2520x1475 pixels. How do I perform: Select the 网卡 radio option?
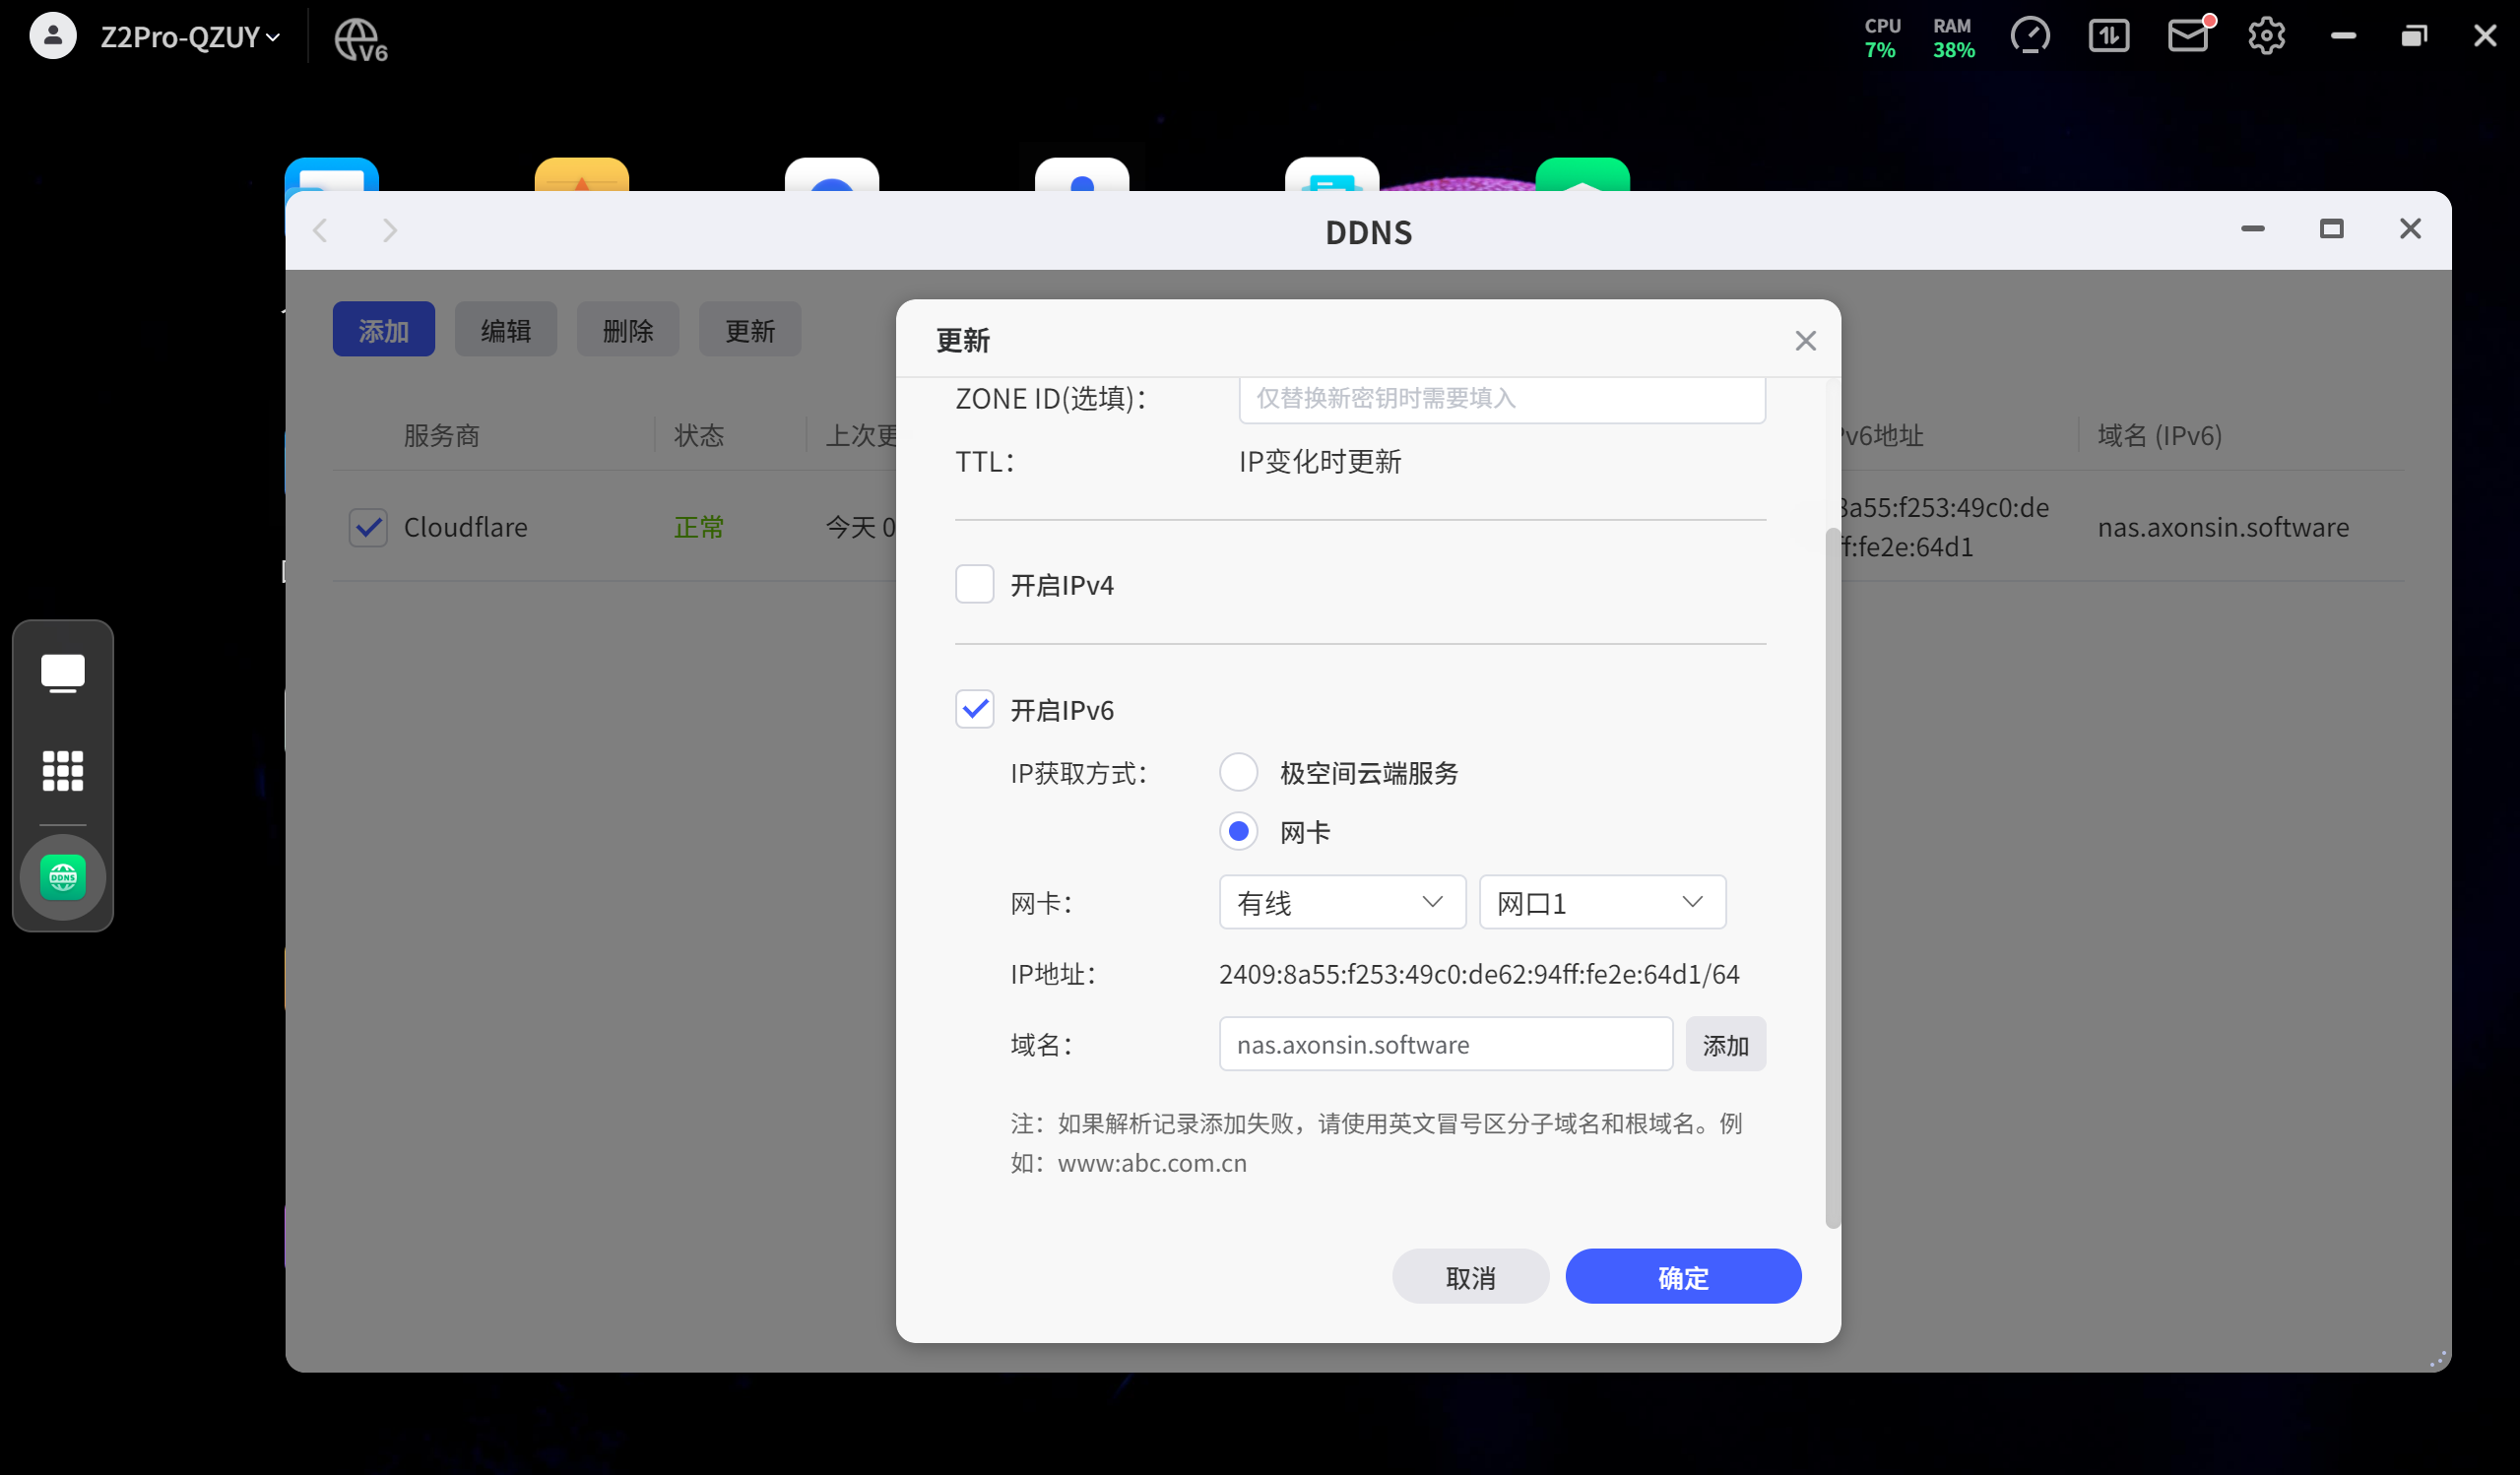coord(1238,831)
